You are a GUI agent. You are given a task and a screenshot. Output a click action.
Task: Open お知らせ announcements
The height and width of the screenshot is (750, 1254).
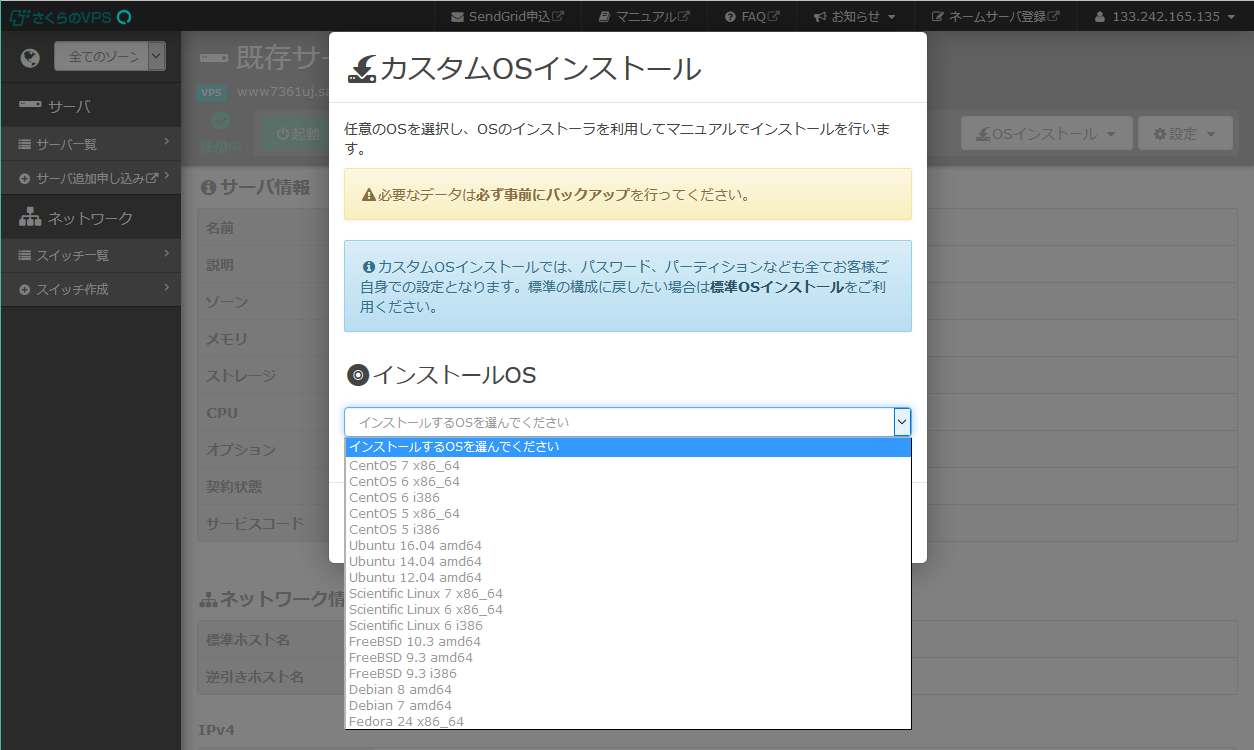tap(855, 16)
